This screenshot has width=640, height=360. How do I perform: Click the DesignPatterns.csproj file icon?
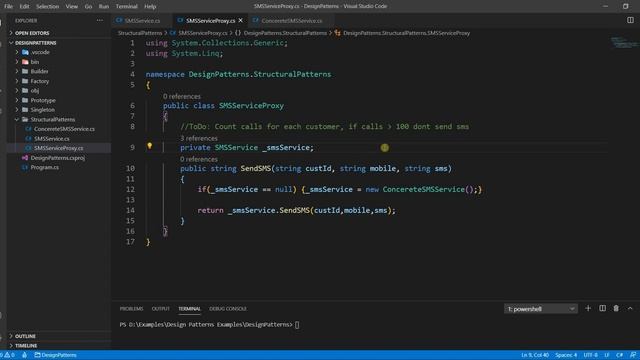[25, 158]
